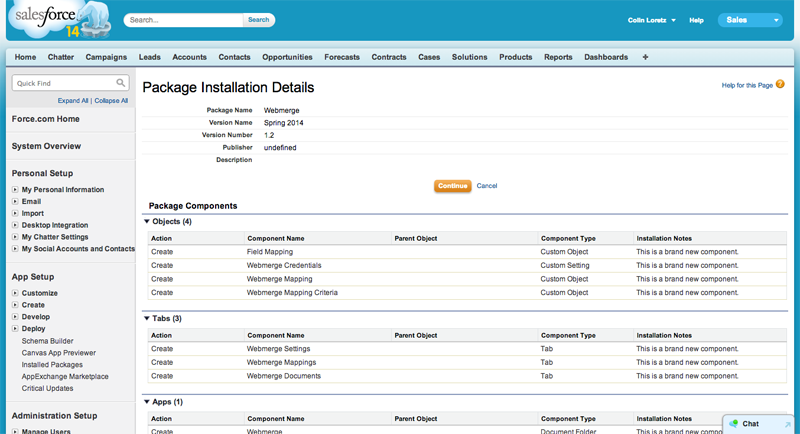Screen dimensions: 800x434
Task: Select Webmerge Mapping Criteria cell
Action: point(292,292)
